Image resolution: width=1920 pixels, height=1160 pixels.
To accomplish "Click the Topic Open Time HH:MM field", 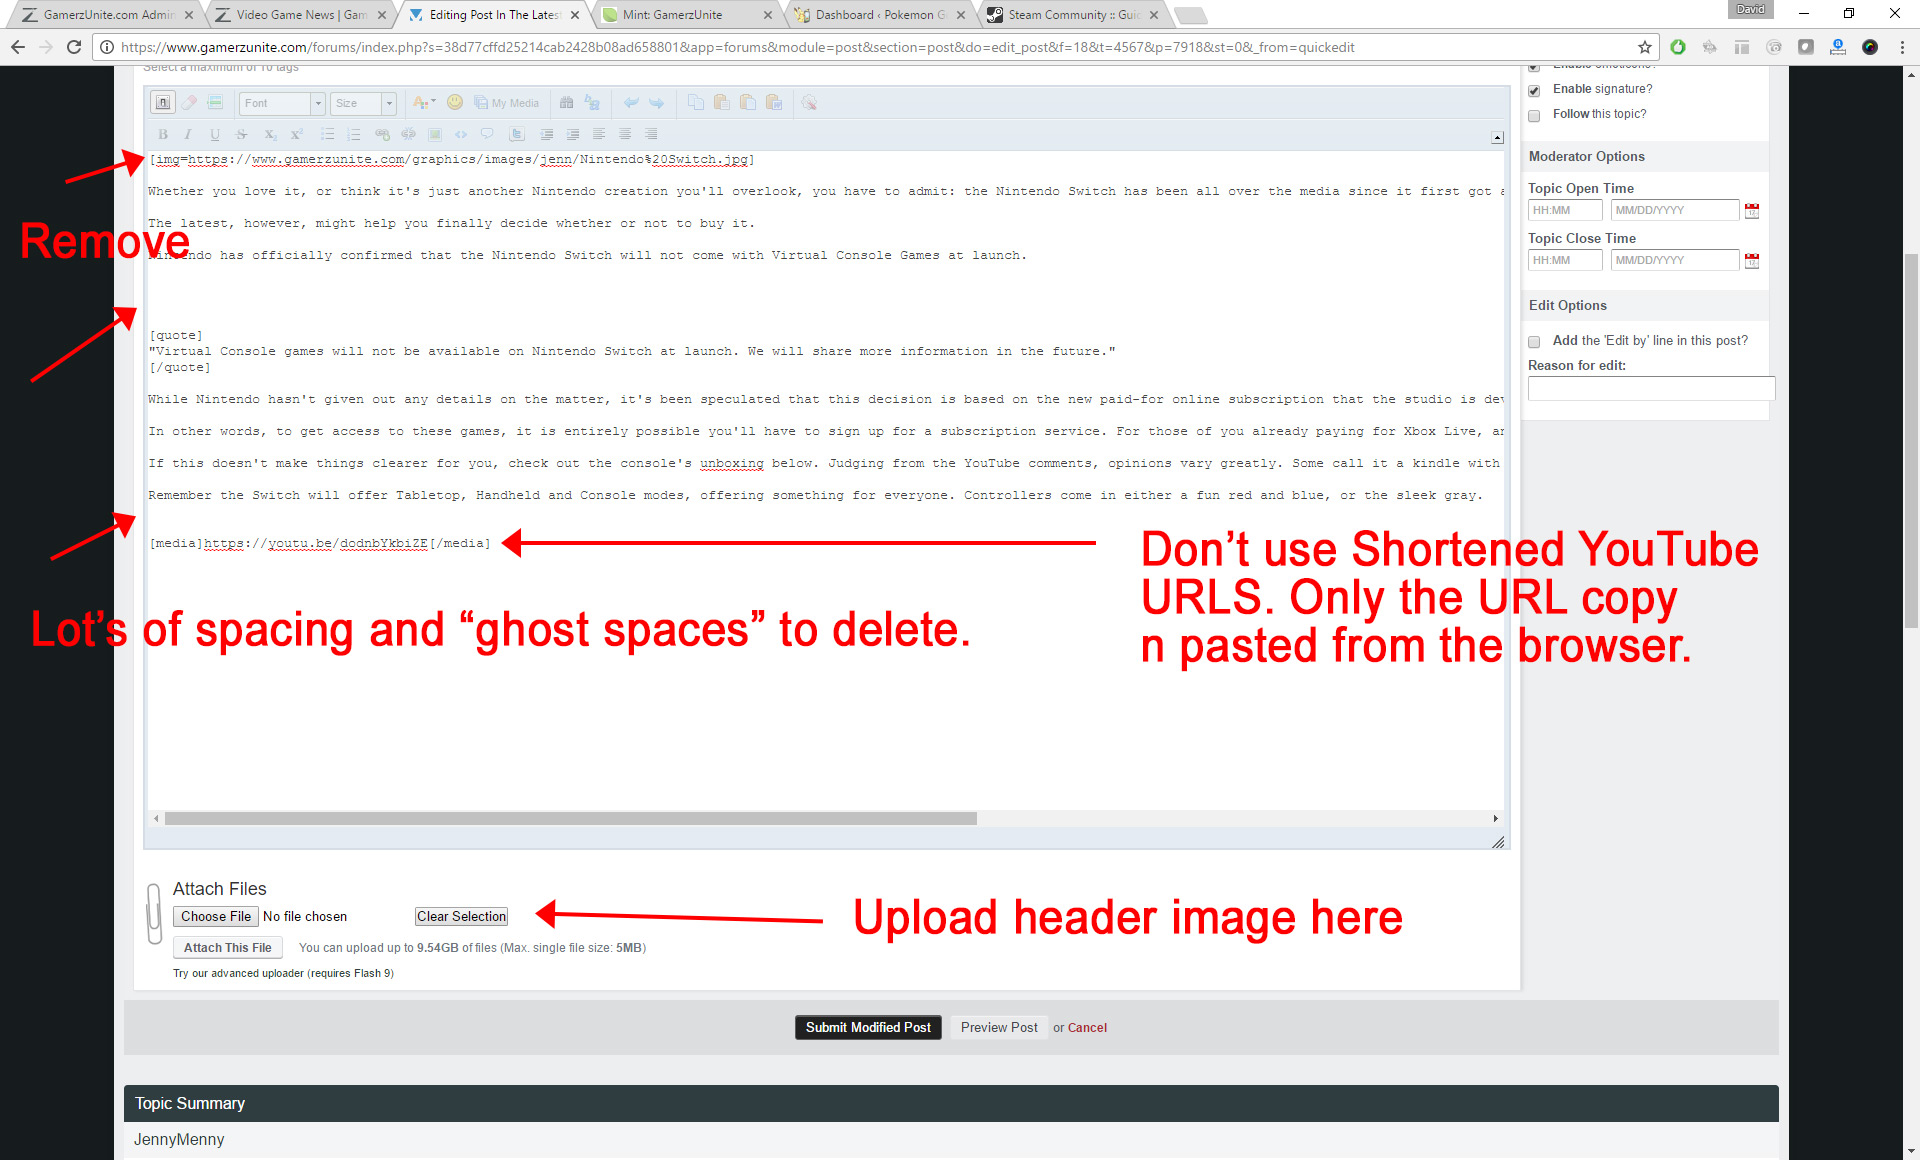I will (1565, 210).
